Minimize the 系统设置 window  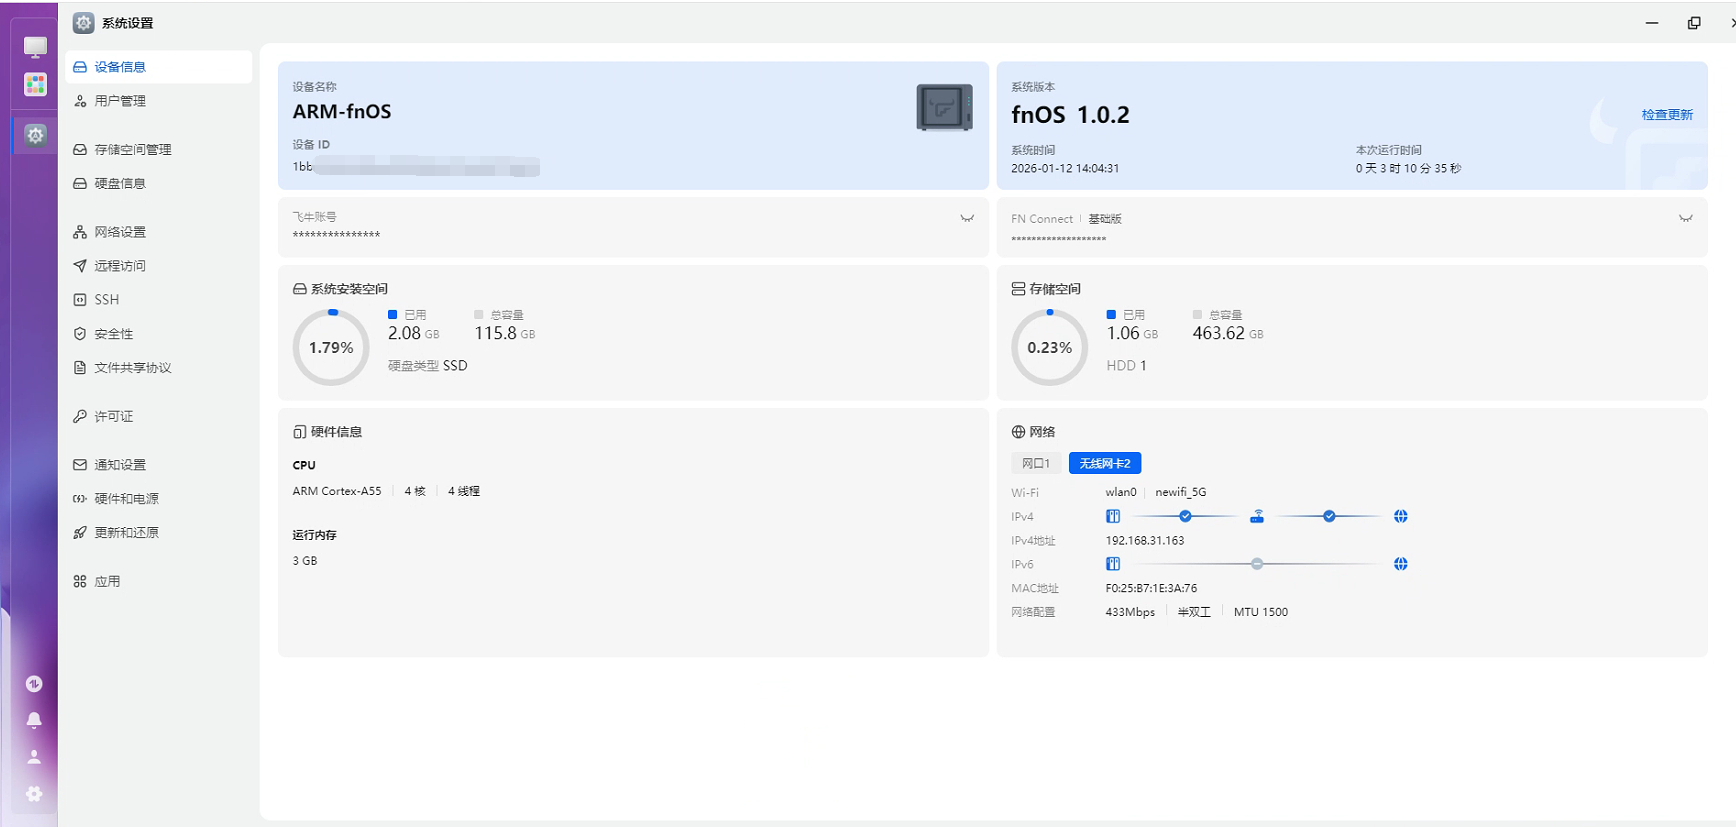1652,23
